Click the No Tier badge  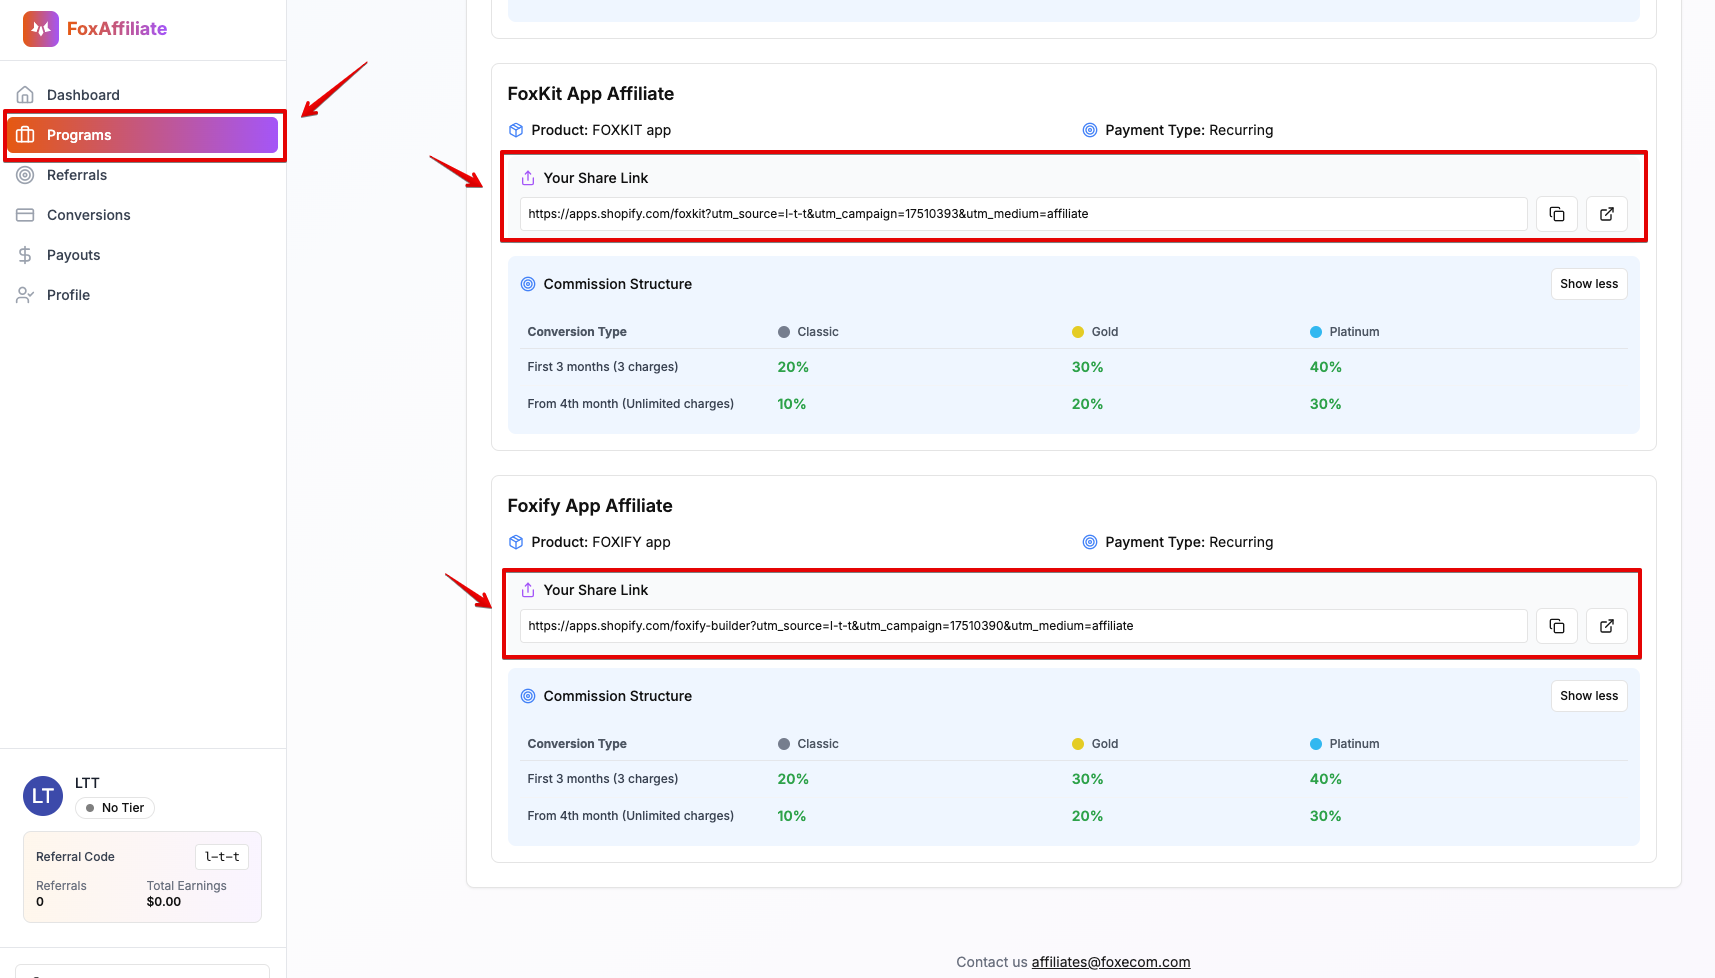coord(115,808)
